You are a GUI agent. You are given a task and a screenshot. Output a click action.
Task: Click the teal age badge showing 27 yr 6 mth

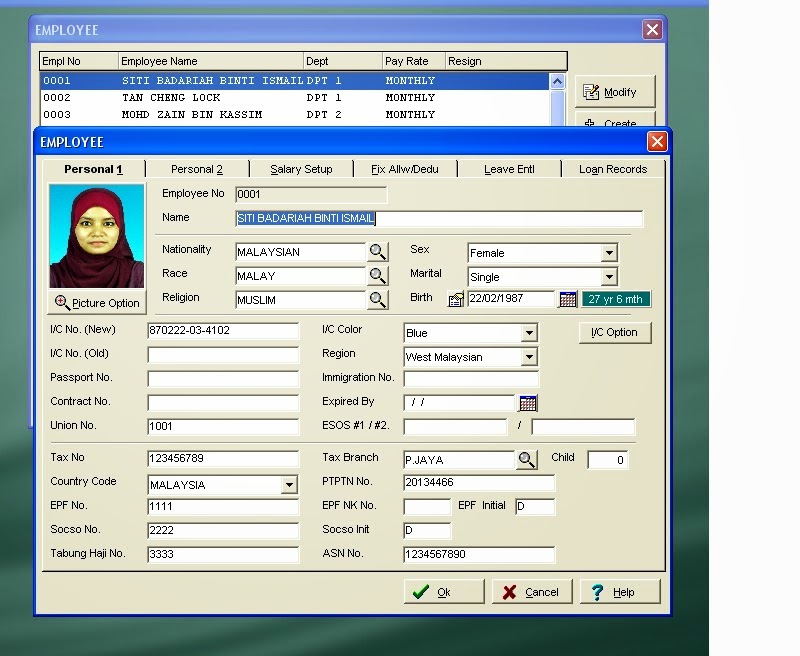pos(615,298)
